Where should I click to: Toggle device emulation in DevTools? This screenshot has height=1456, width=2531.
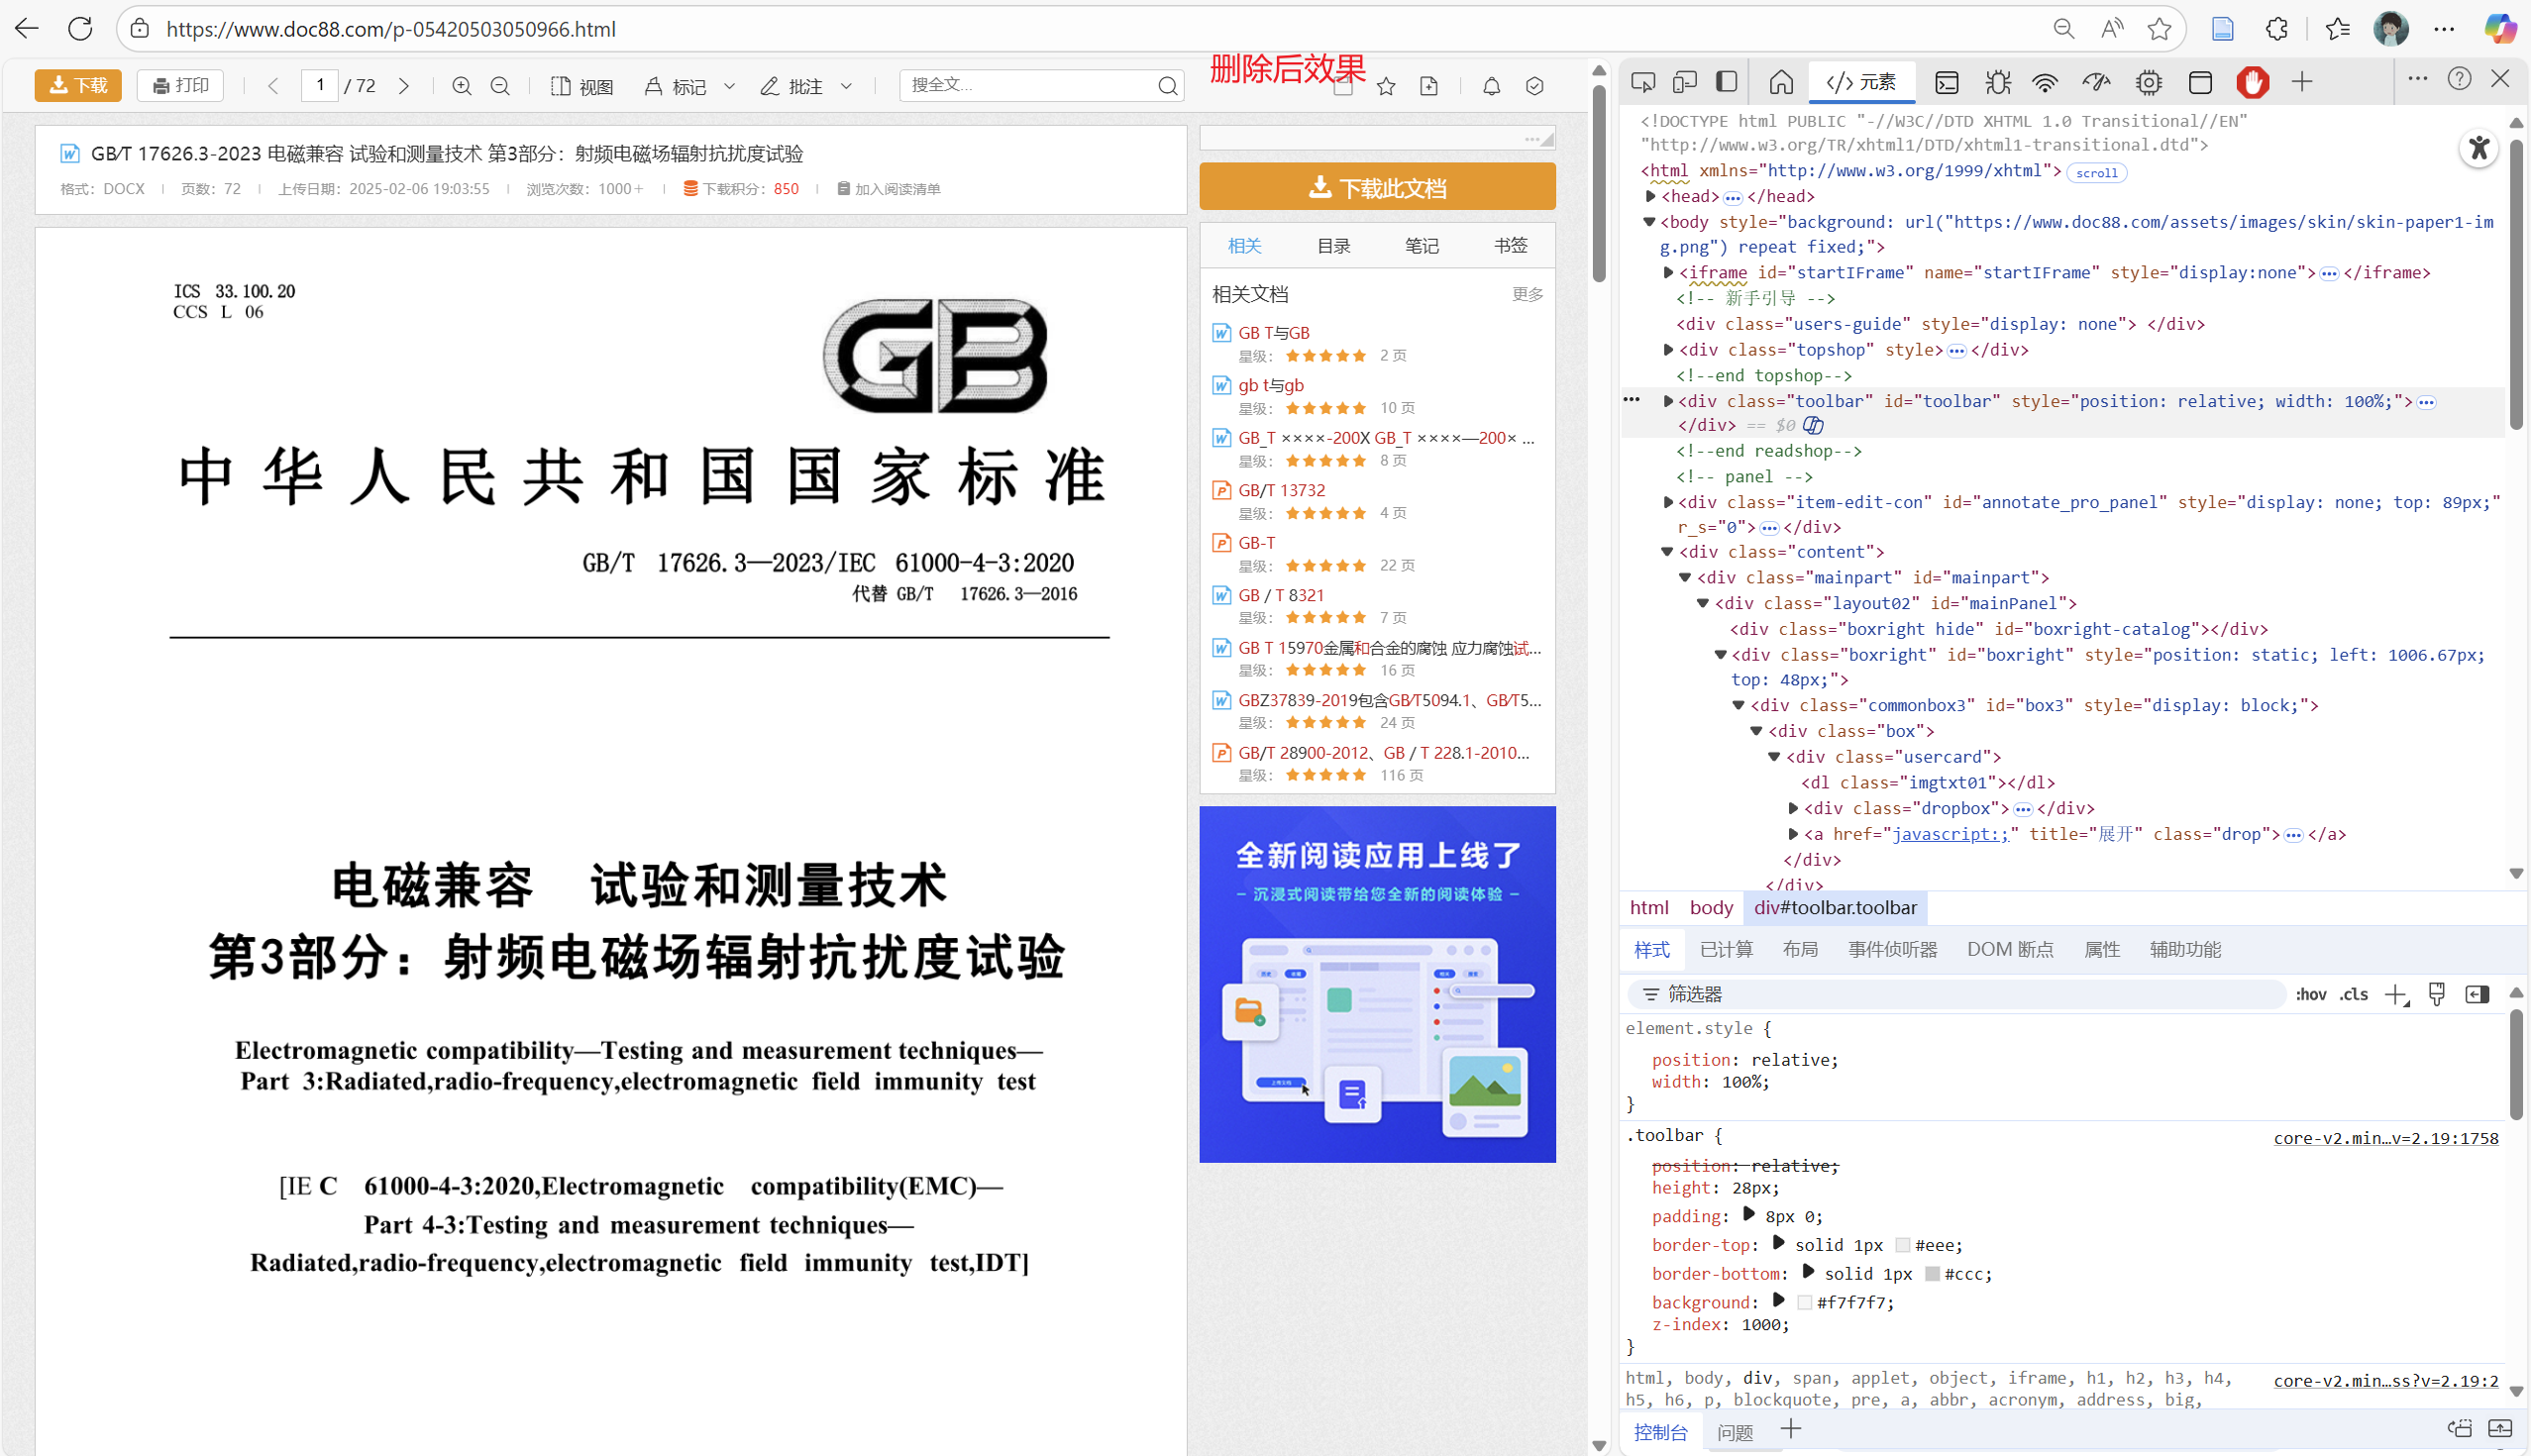1685,82
